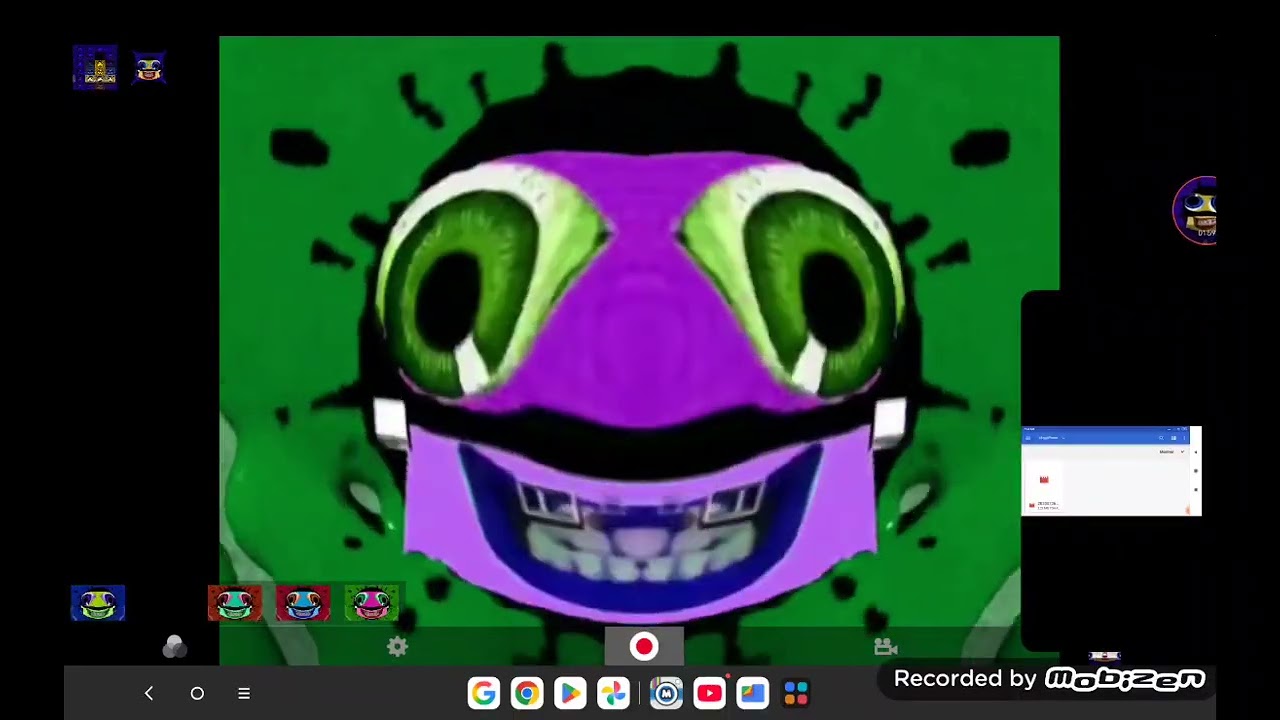Launch YouTube from the taskbar
Viewport: 1280px width, 720px height.
pos(709,693)
